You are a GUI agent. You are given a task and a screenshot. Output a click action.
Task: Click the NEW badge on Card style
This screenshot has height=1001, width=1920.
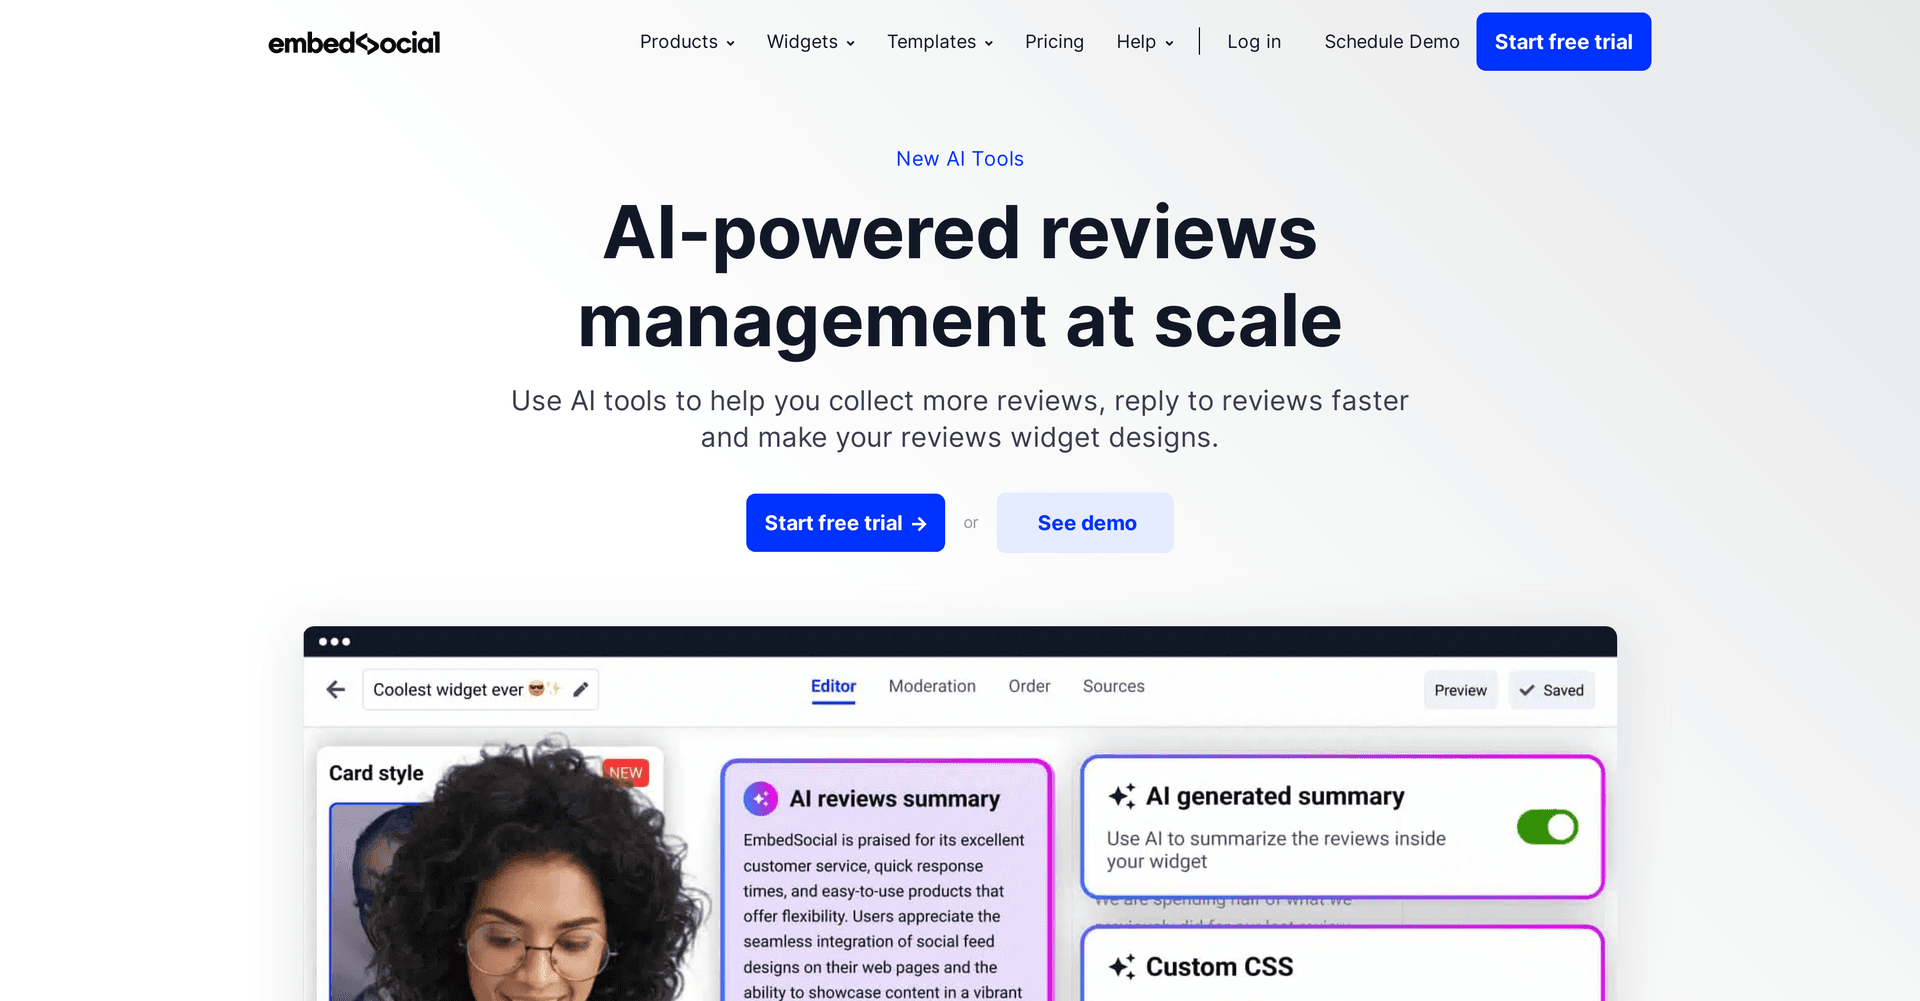pyautogui.click(x=626, y=772)
